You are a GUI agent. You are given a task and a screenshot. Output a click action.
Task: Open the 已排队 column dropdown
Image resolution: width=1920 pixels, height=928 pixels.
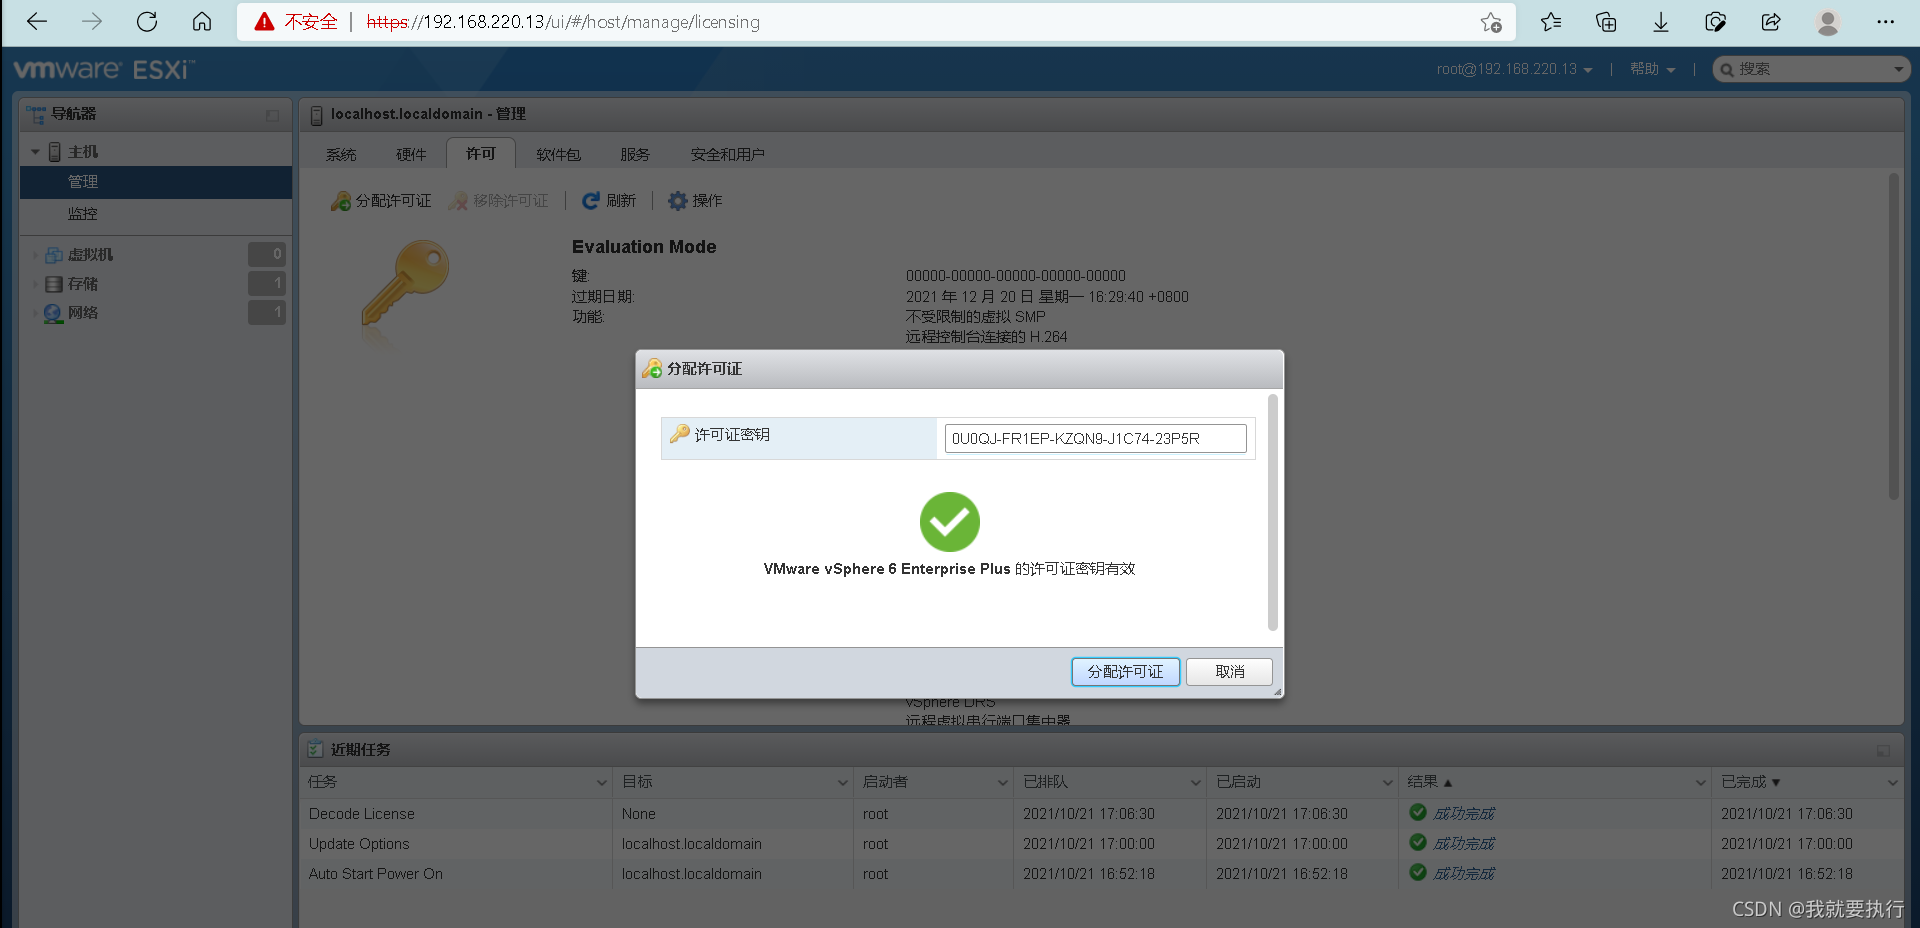coord(1195,782)
